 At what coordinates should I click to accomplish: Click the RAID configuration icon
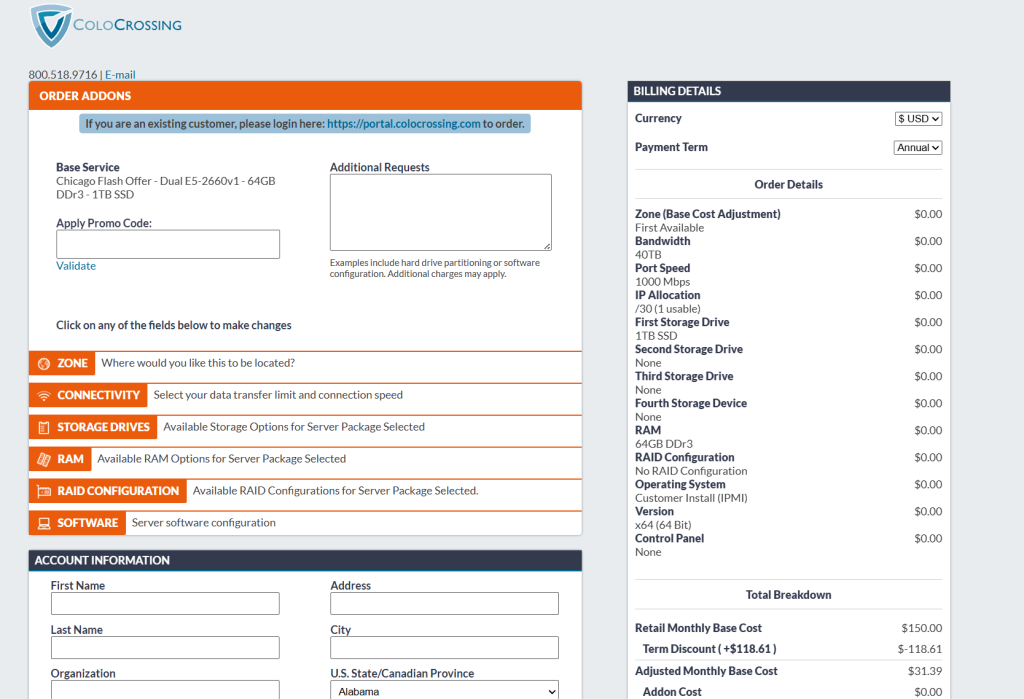43,492
